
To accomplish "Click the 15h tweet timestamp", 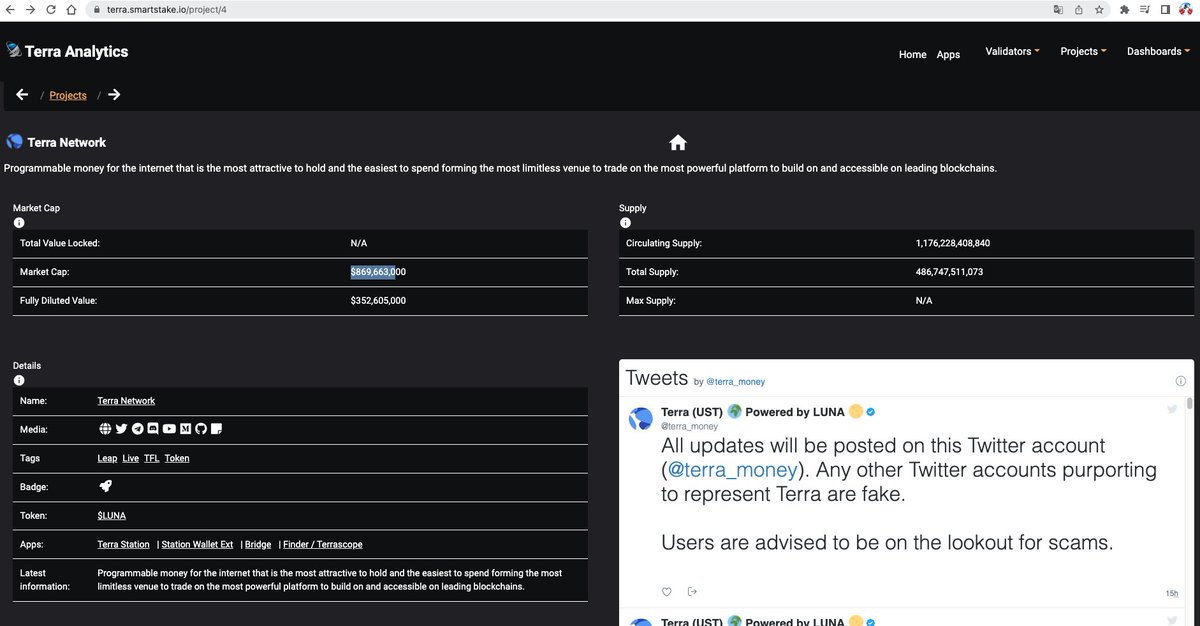I will click(x=1172, y=593).
